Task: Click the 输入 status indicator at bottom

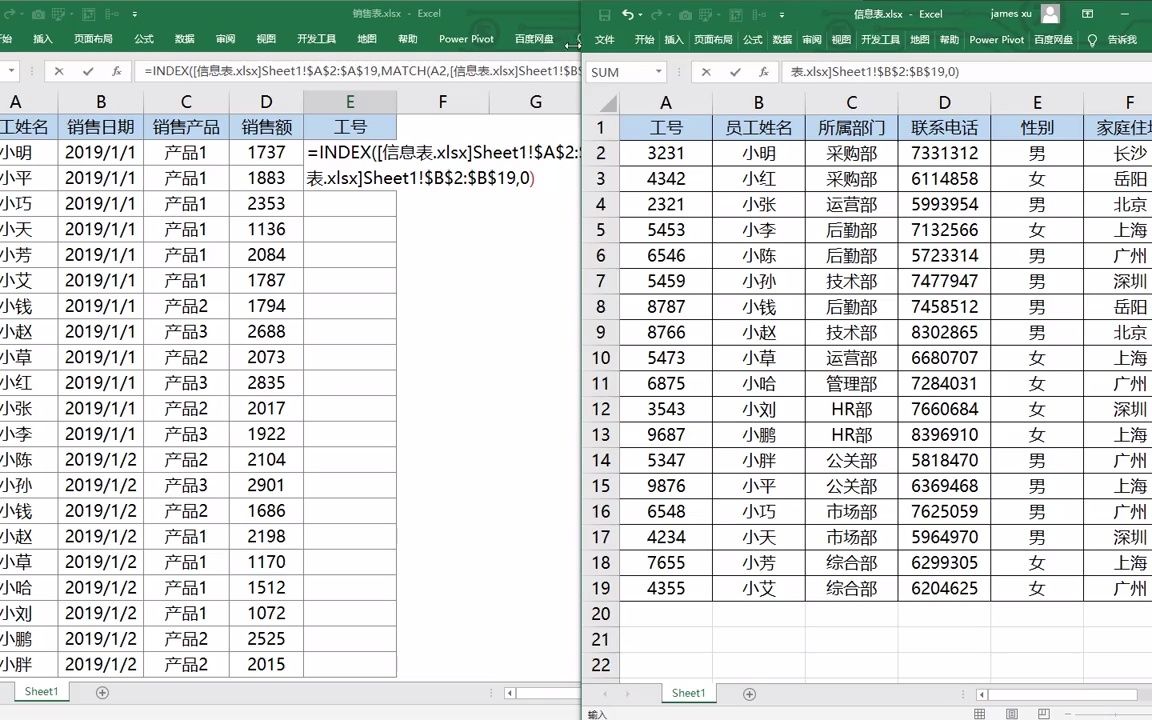Action: [x=596, y=714]
